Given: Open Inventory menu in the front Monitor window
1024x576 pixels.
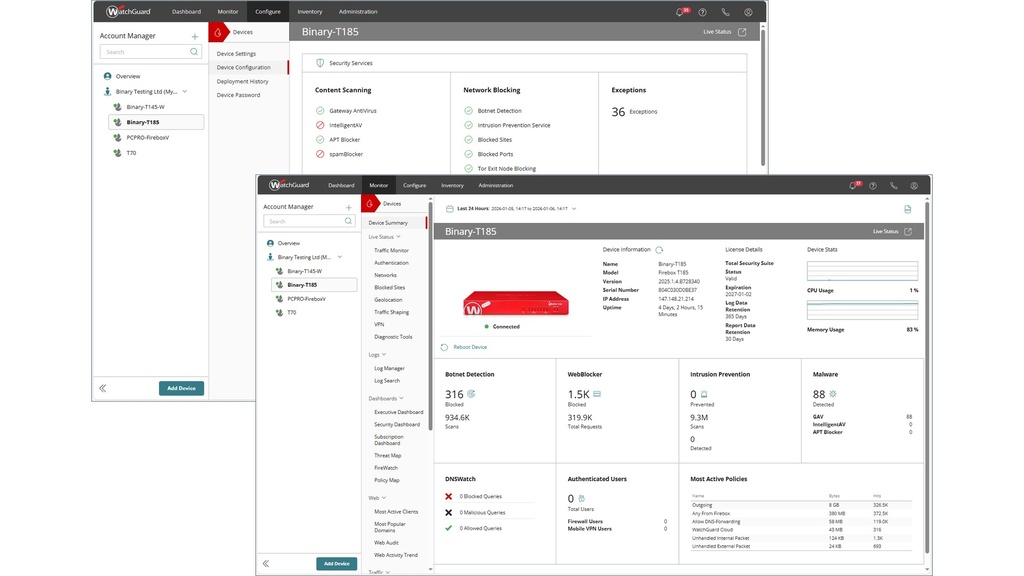Looking at the screenshot, I should 452,185.
